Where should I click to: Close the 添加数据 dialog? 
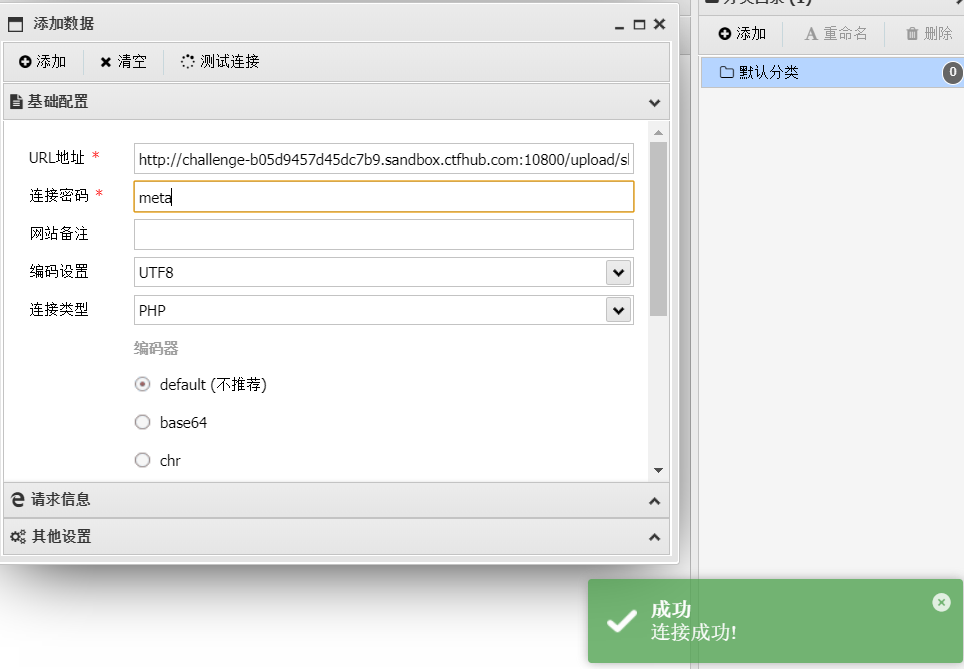point(660,24)
